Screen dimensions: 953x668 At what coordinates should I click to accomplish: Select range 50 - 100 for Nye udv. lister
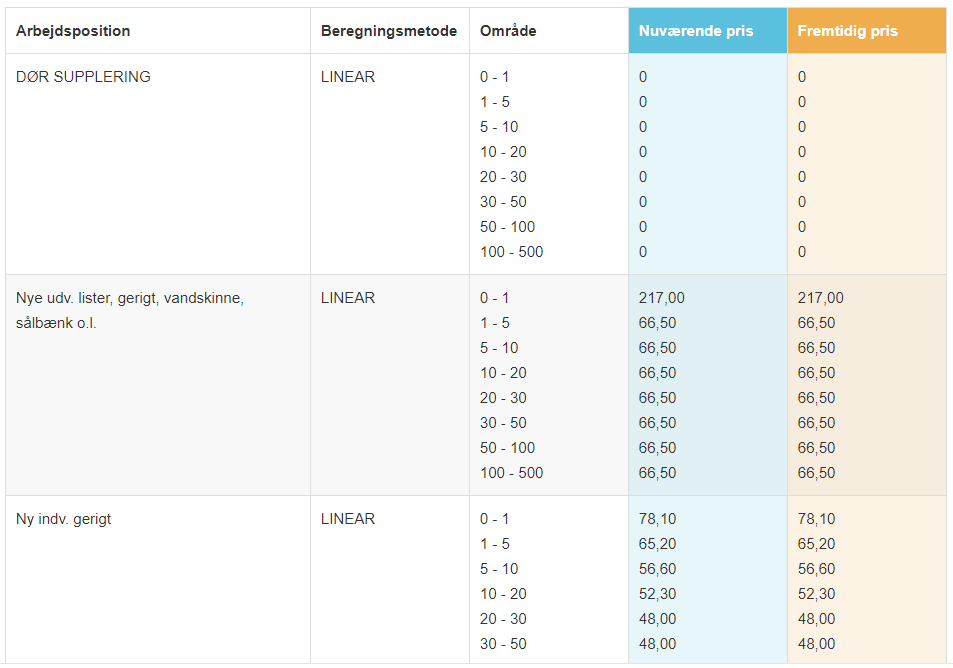click(x=507, y=448)
